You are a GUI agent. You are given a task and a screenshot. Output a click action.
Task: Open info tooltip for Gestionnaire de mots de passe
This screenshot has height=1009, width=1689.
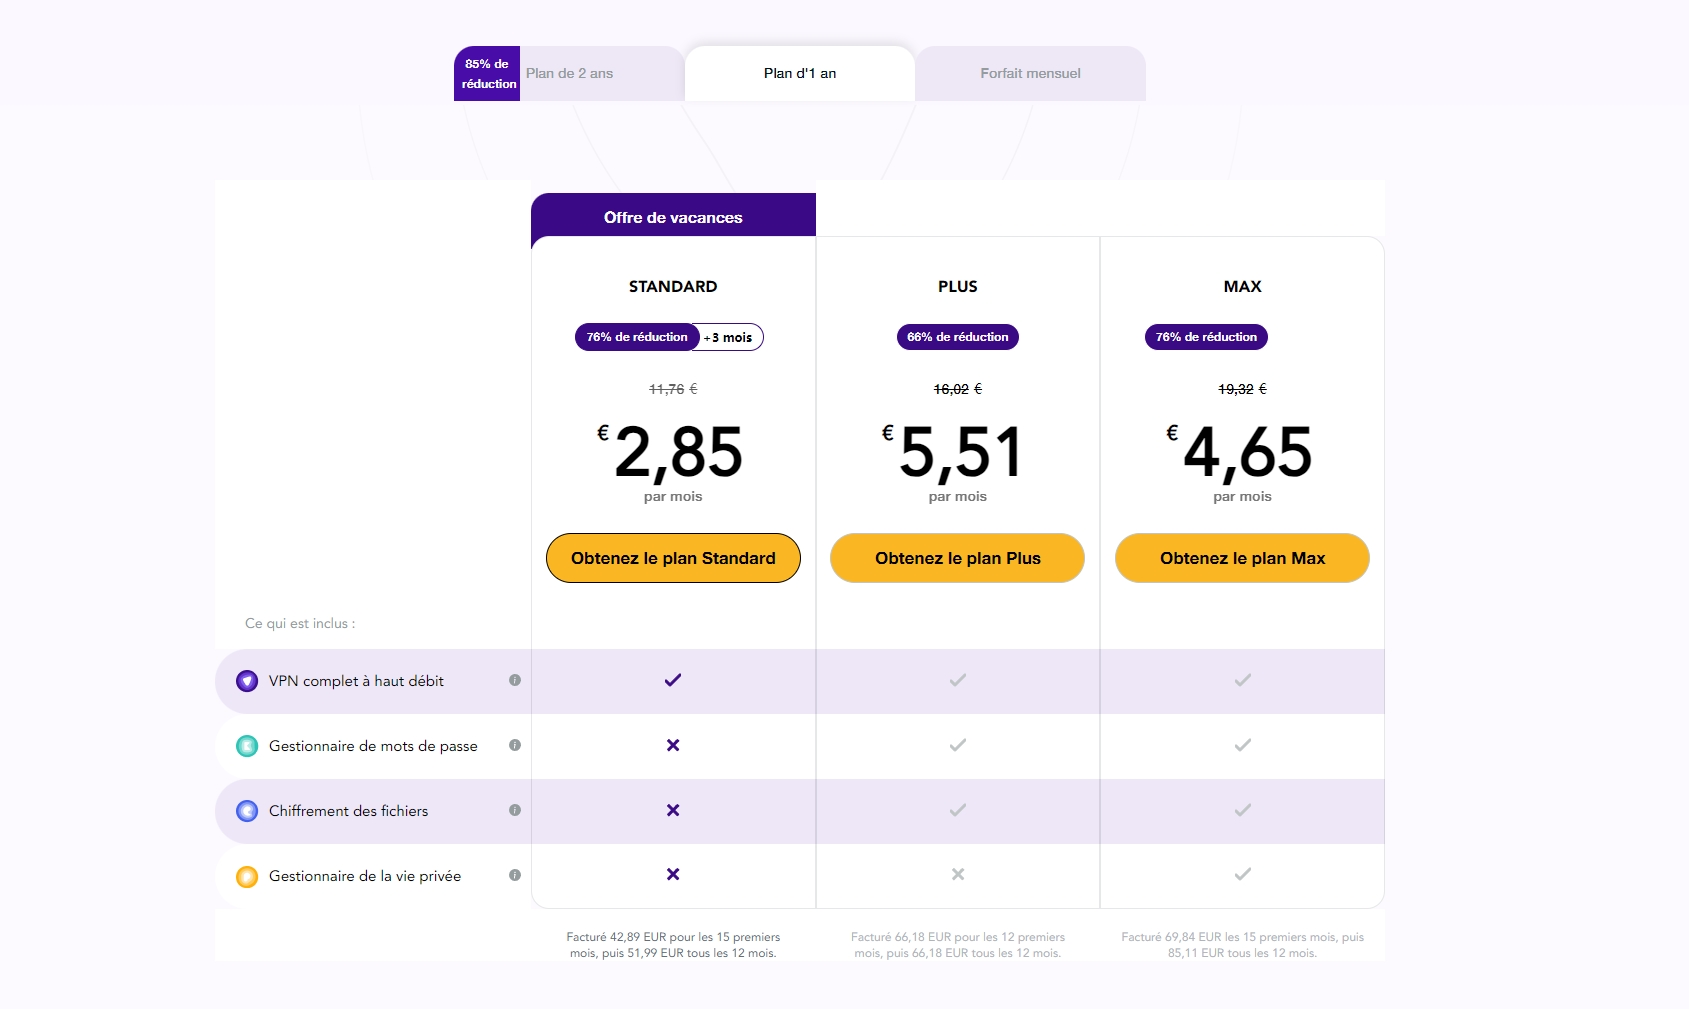coord(515,745)
